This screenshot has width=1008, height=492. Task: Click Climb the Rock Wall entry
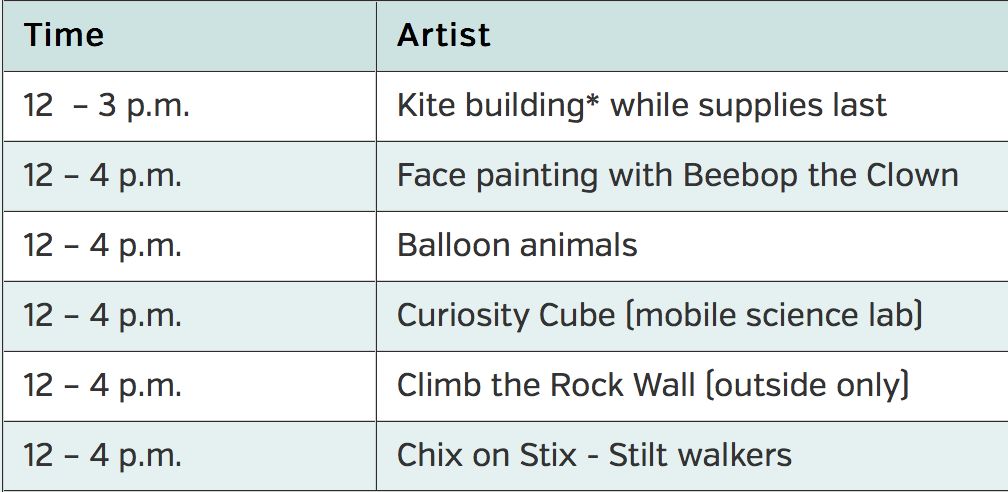(692, 387)
